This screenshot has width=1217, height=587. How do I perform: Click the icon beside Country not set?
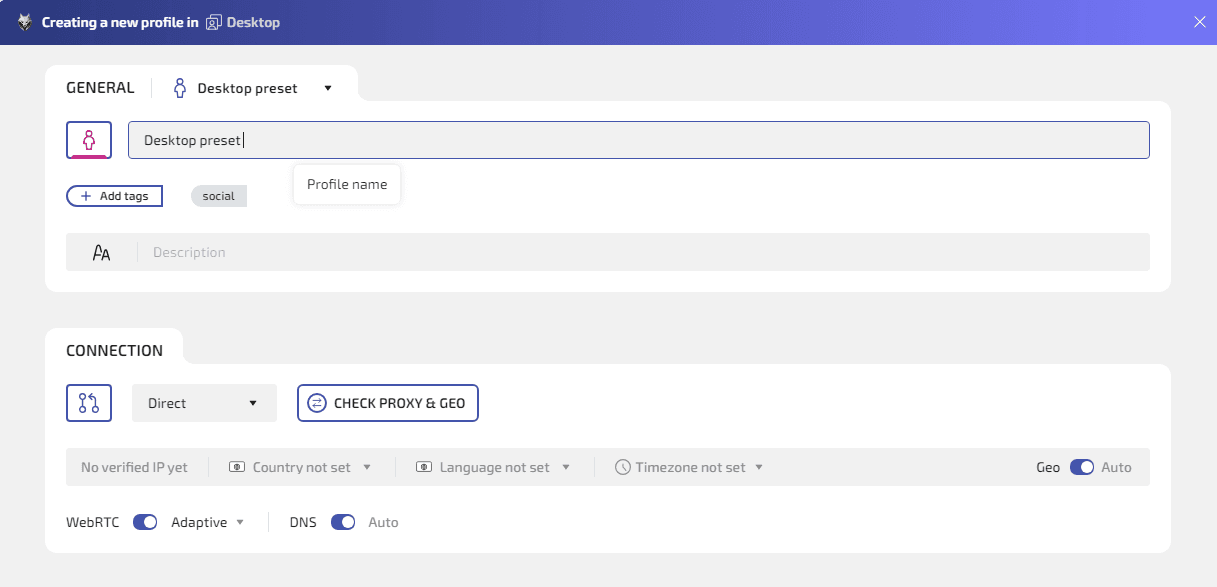point(237,467)
